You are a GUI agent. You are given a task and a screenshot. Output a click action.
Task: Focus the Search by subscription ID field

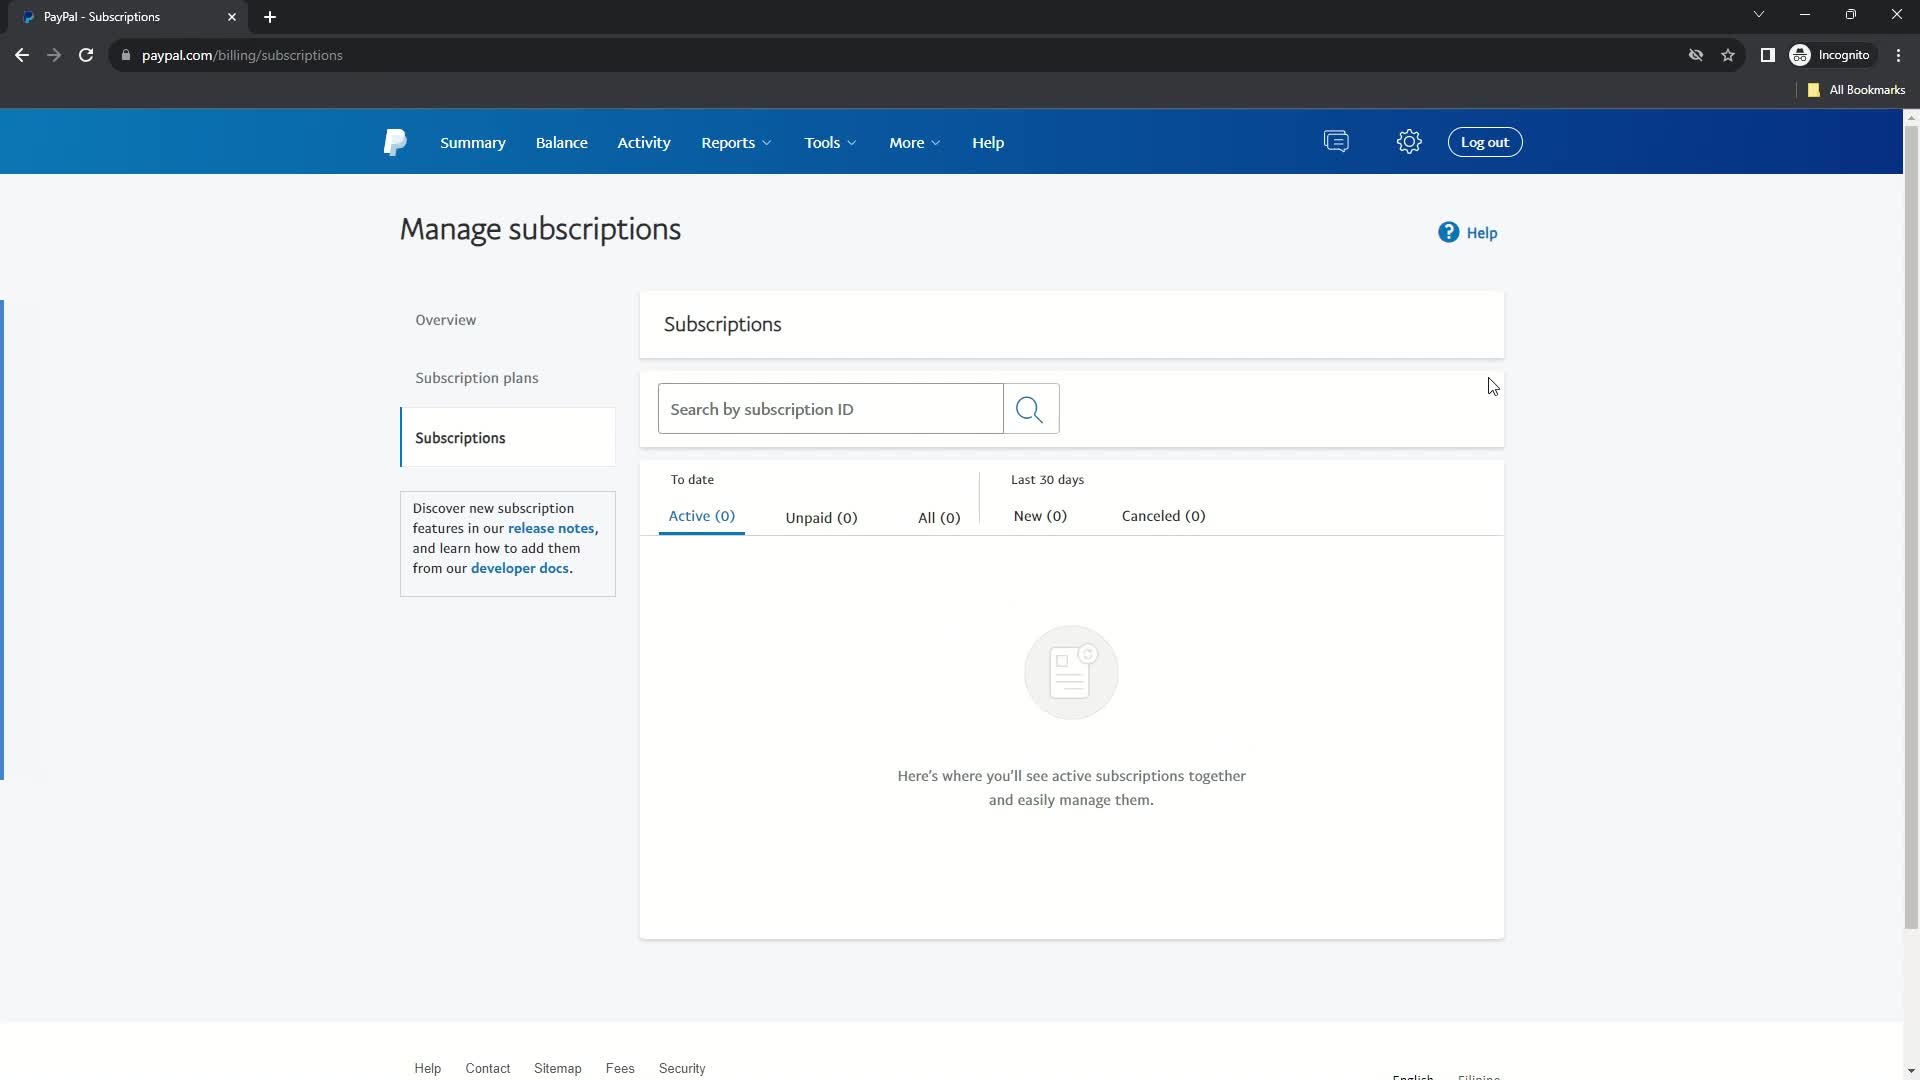coord(830,409)
